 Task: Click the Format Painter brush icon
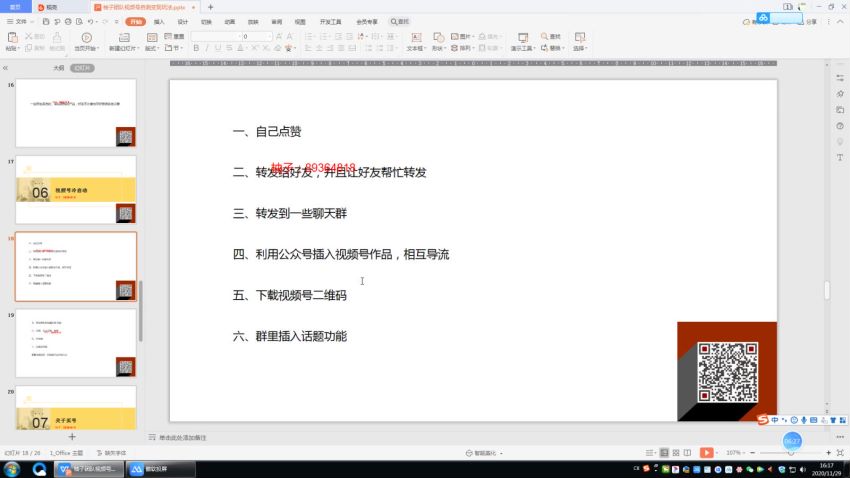(x=57, y=37)
